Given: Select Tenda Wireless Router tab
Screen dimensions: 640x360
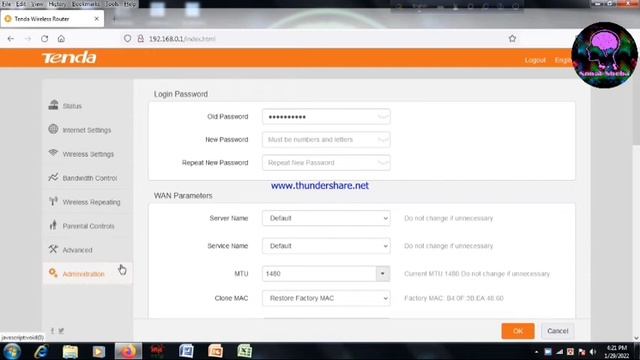Looking at the screenshot, I should tap(52, 19).
